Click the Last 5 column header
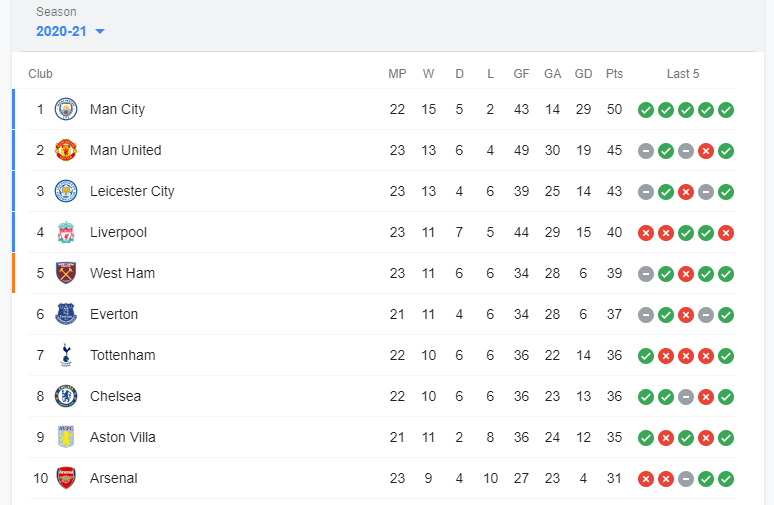Viewport: 774px width, 505px height. click(x=683, y=74)
